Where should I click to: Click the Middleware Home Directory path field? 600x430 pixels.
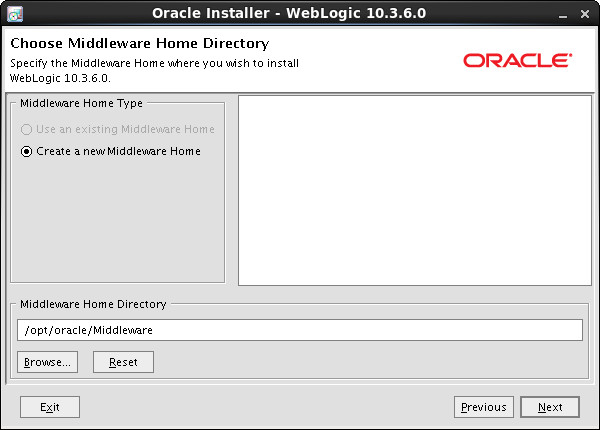click(x=300, y=330)
